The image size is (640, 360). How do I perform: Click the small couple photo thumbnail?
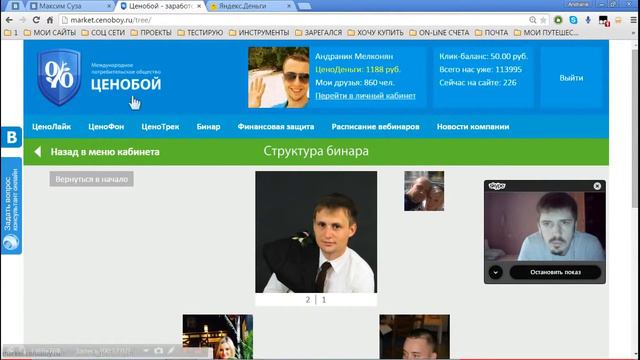424,191
